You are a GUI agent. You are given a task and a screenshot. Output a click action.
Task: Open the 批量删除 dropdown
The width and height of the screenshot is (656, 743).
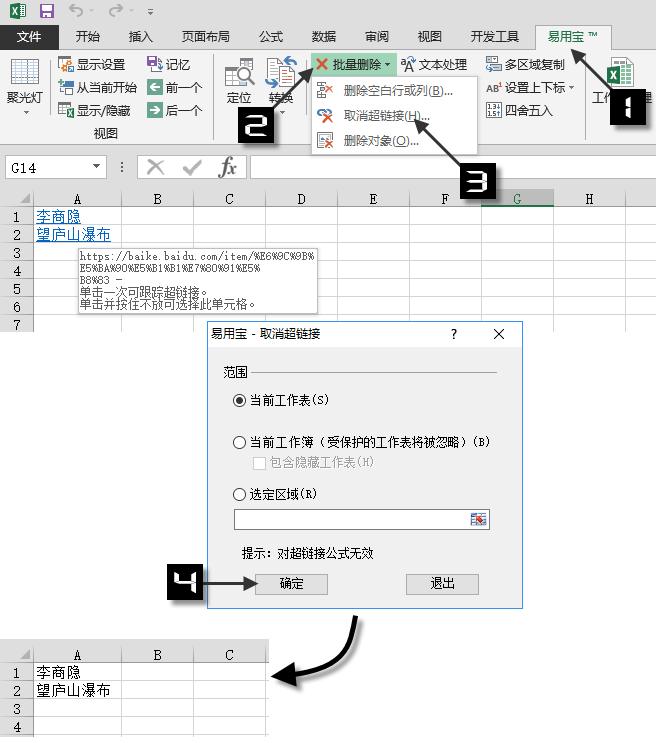[354, 64]
